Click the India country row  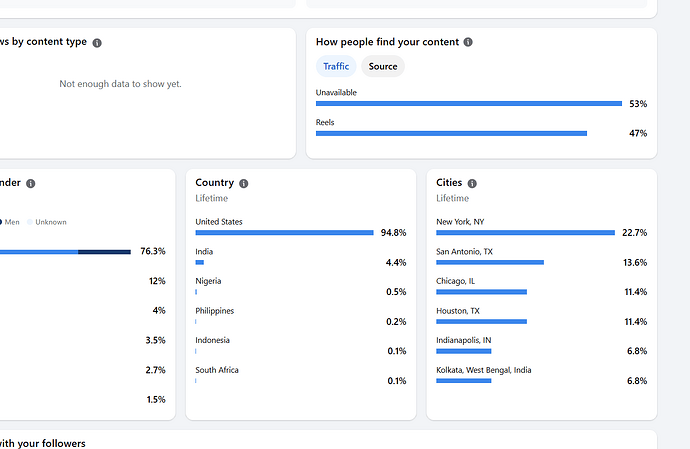(x=301, y=257)
